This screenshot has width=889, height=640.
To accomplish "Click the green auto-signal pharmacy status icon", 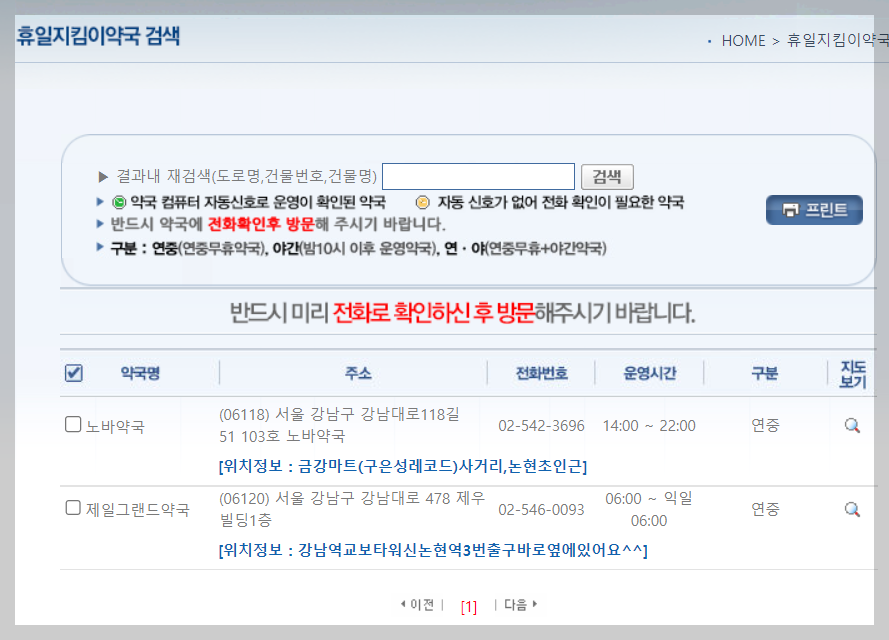I will click(x=119, y=202).
